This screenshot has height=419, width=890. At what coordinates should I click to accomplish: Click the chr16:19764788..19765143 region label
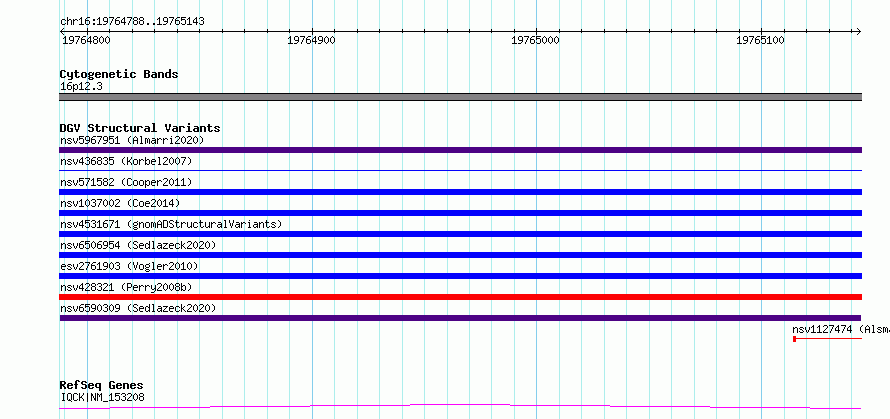point(132,22)
